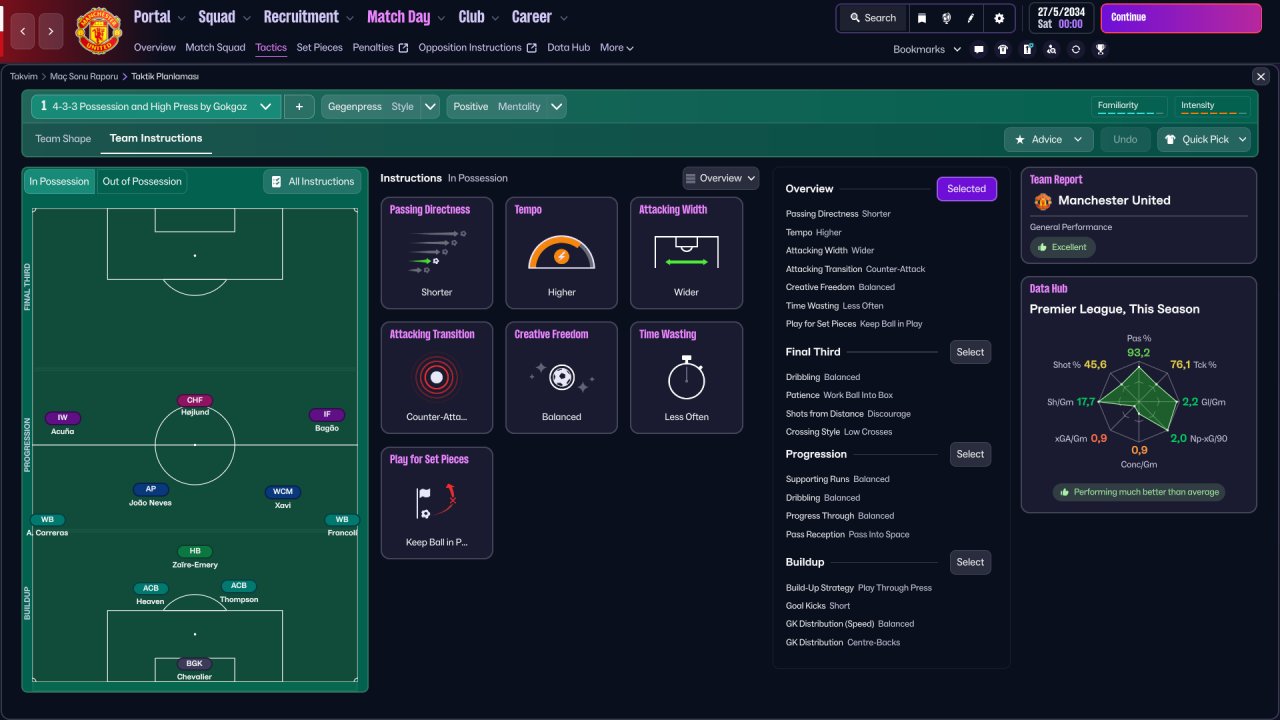
Task: Open the settings gear icon
Action: click(x=999, y=18)
